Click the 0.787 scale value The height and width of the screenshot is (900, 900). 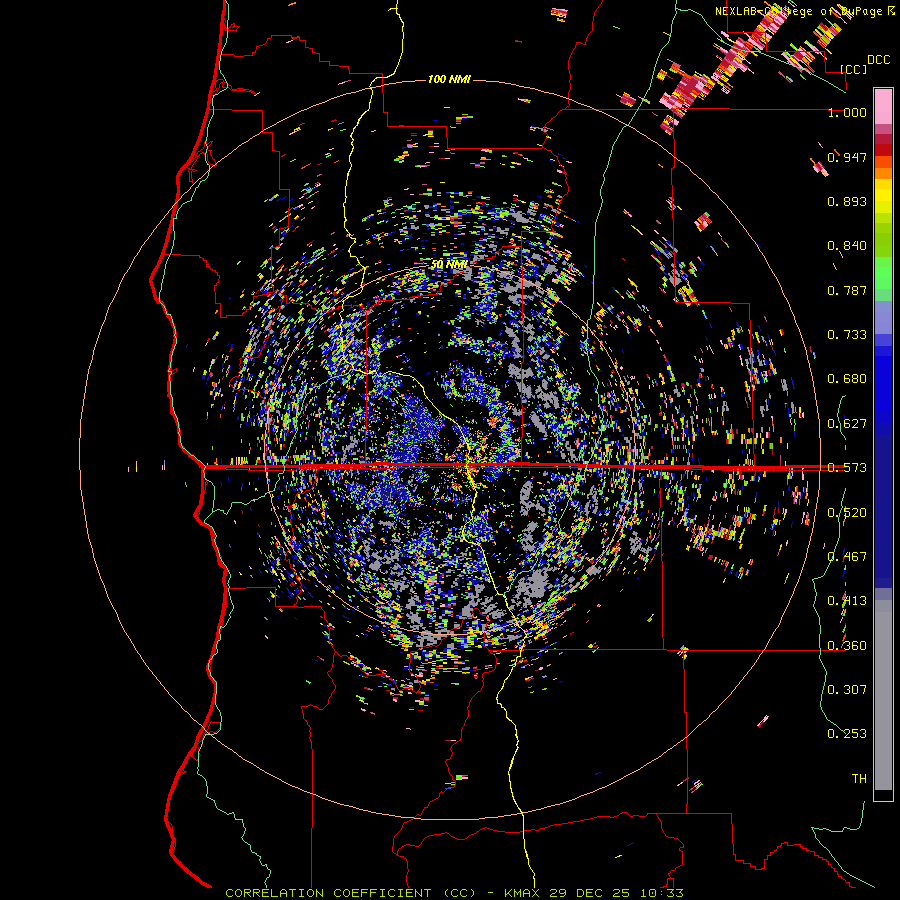(x=847, y=290)
